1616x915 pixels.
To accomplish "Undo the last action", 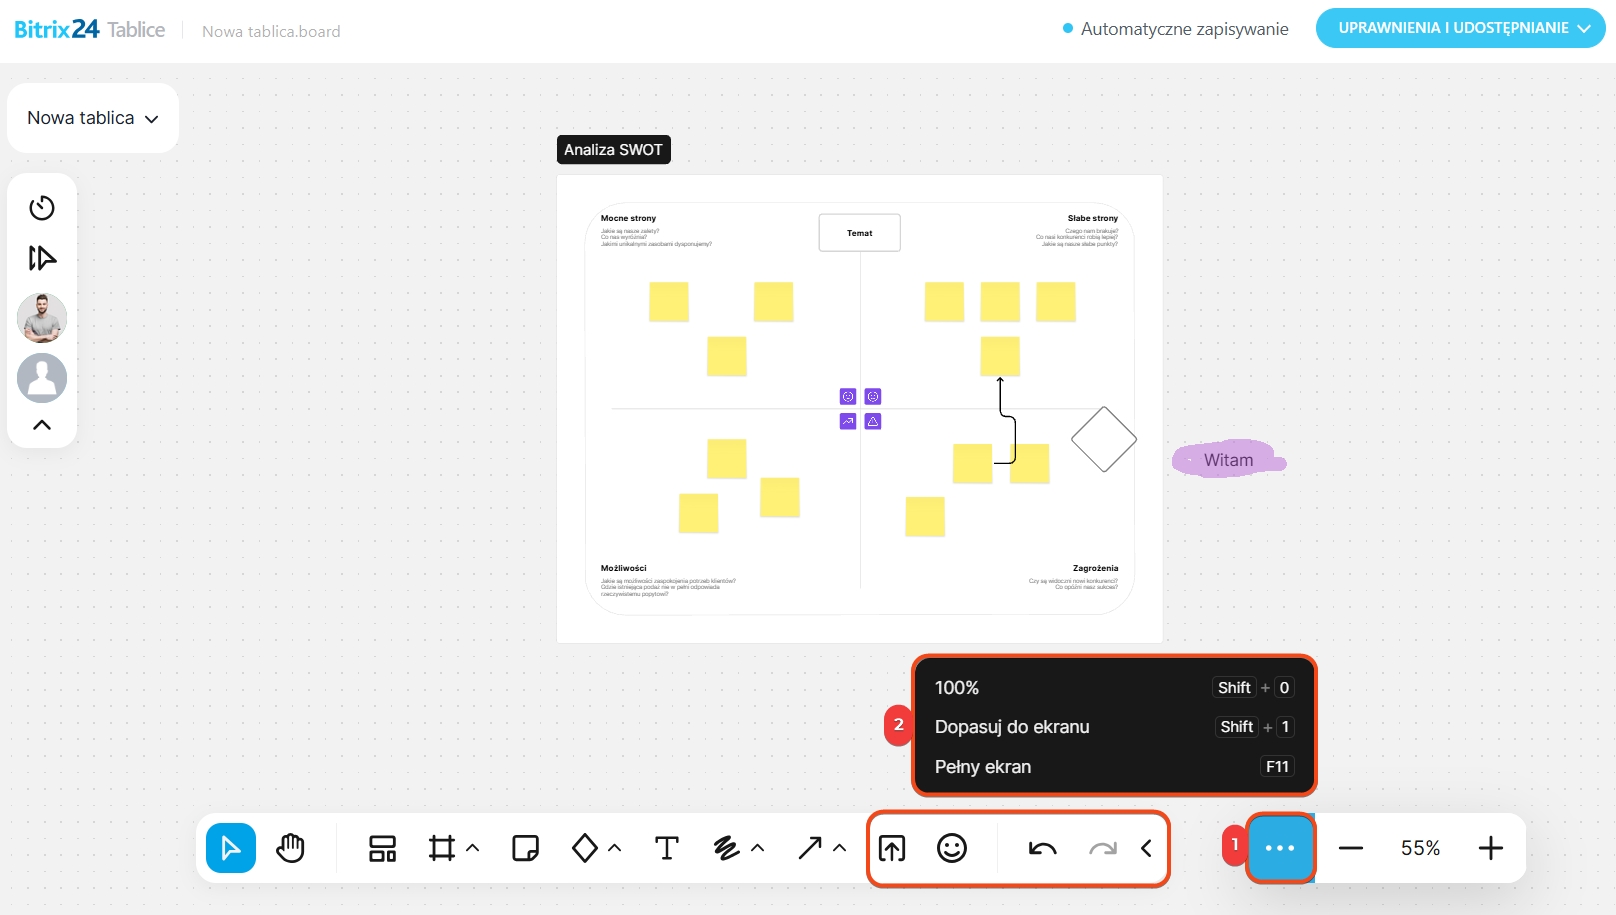I will point(1042,848).
